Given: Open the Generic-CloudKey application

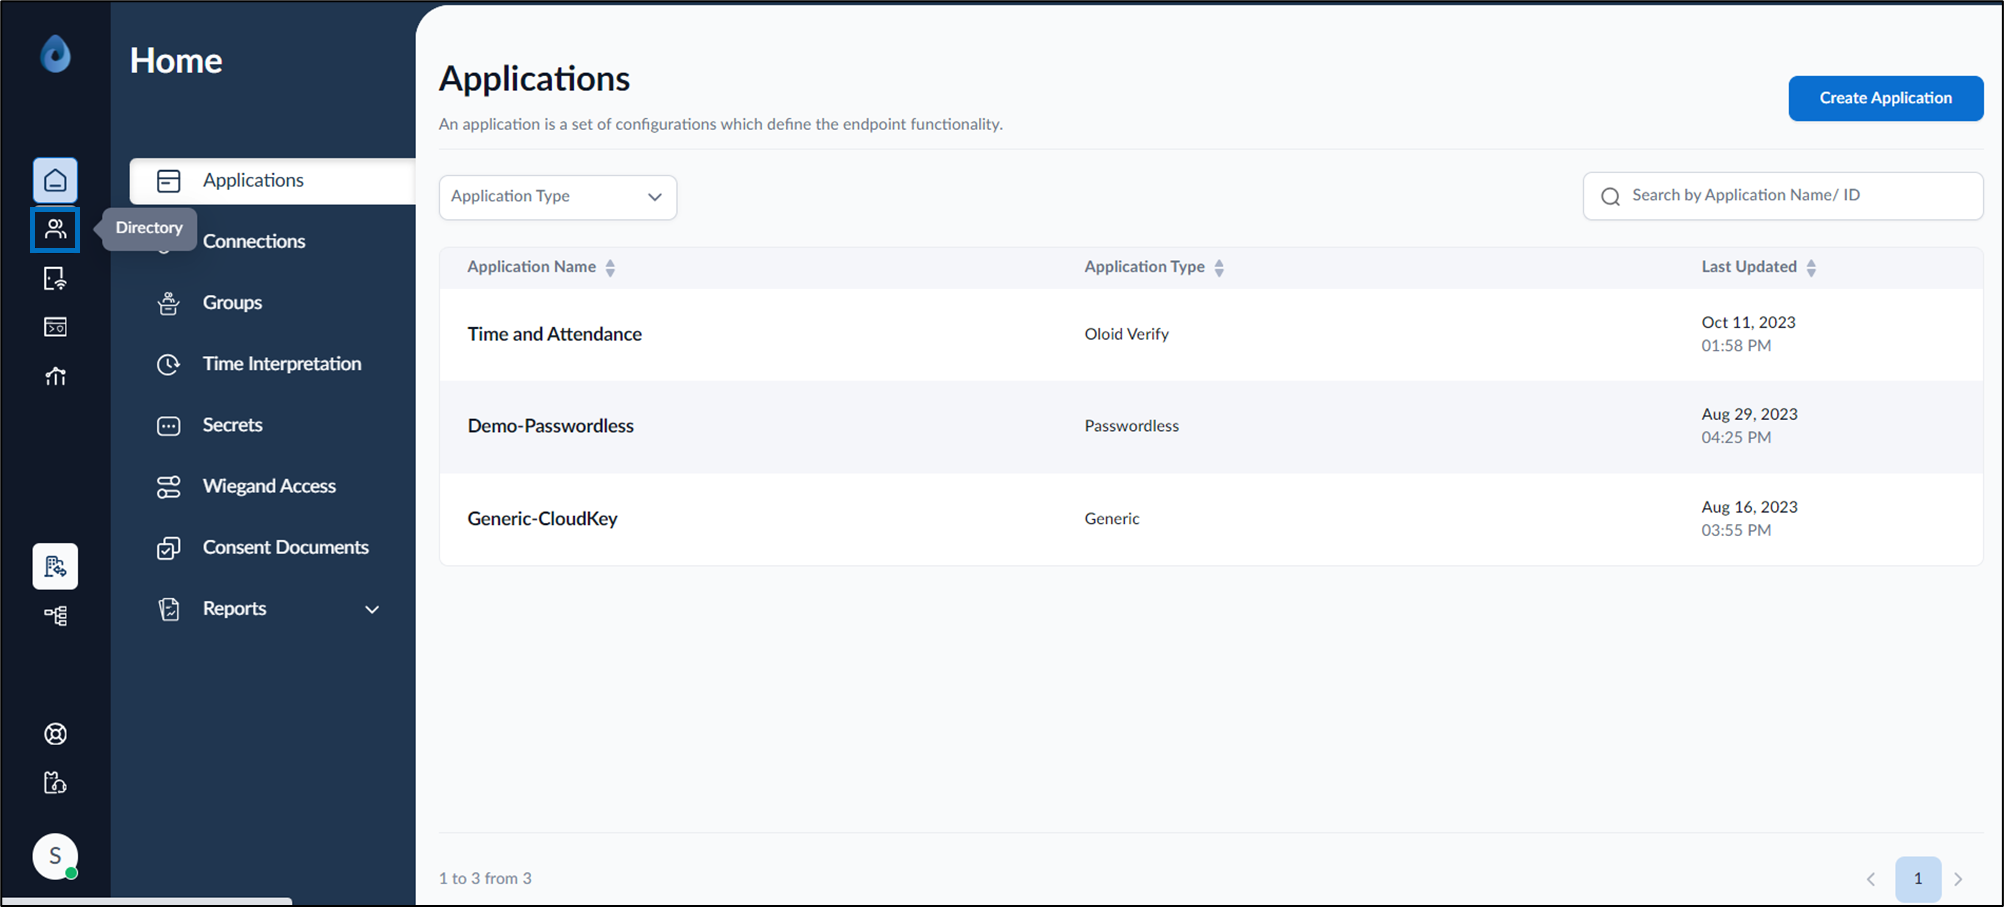Looking at the screenshot, I should [542, 519].
